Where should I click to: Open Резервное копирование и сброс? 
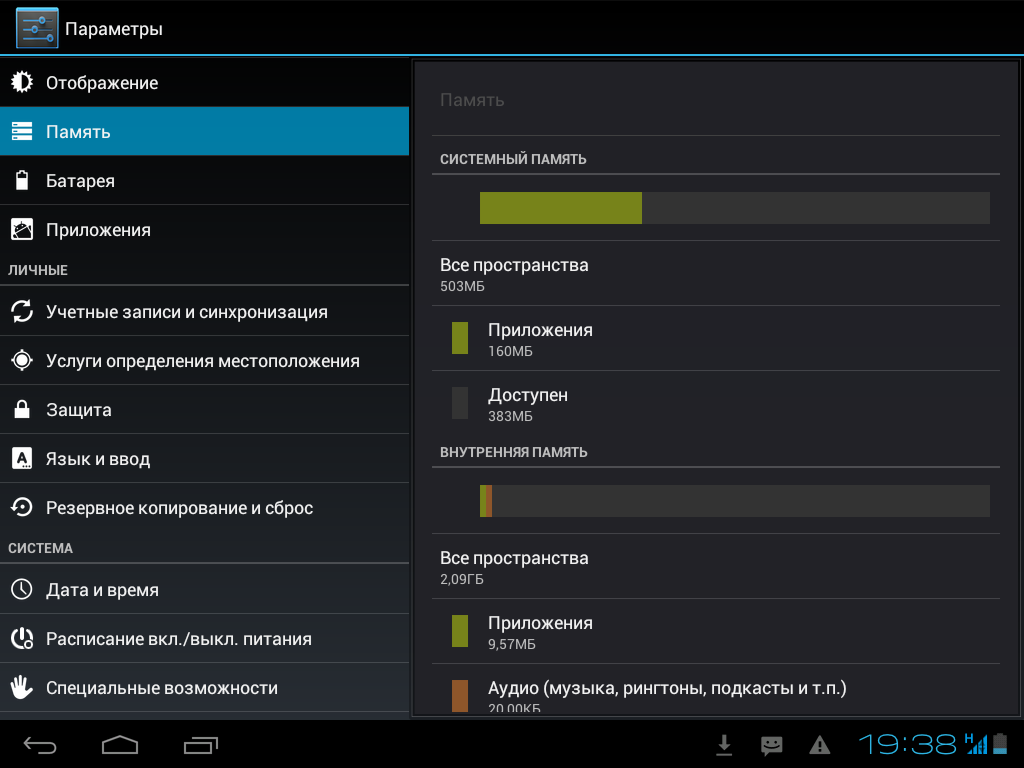pyautogui.click(x=204, y=507)
